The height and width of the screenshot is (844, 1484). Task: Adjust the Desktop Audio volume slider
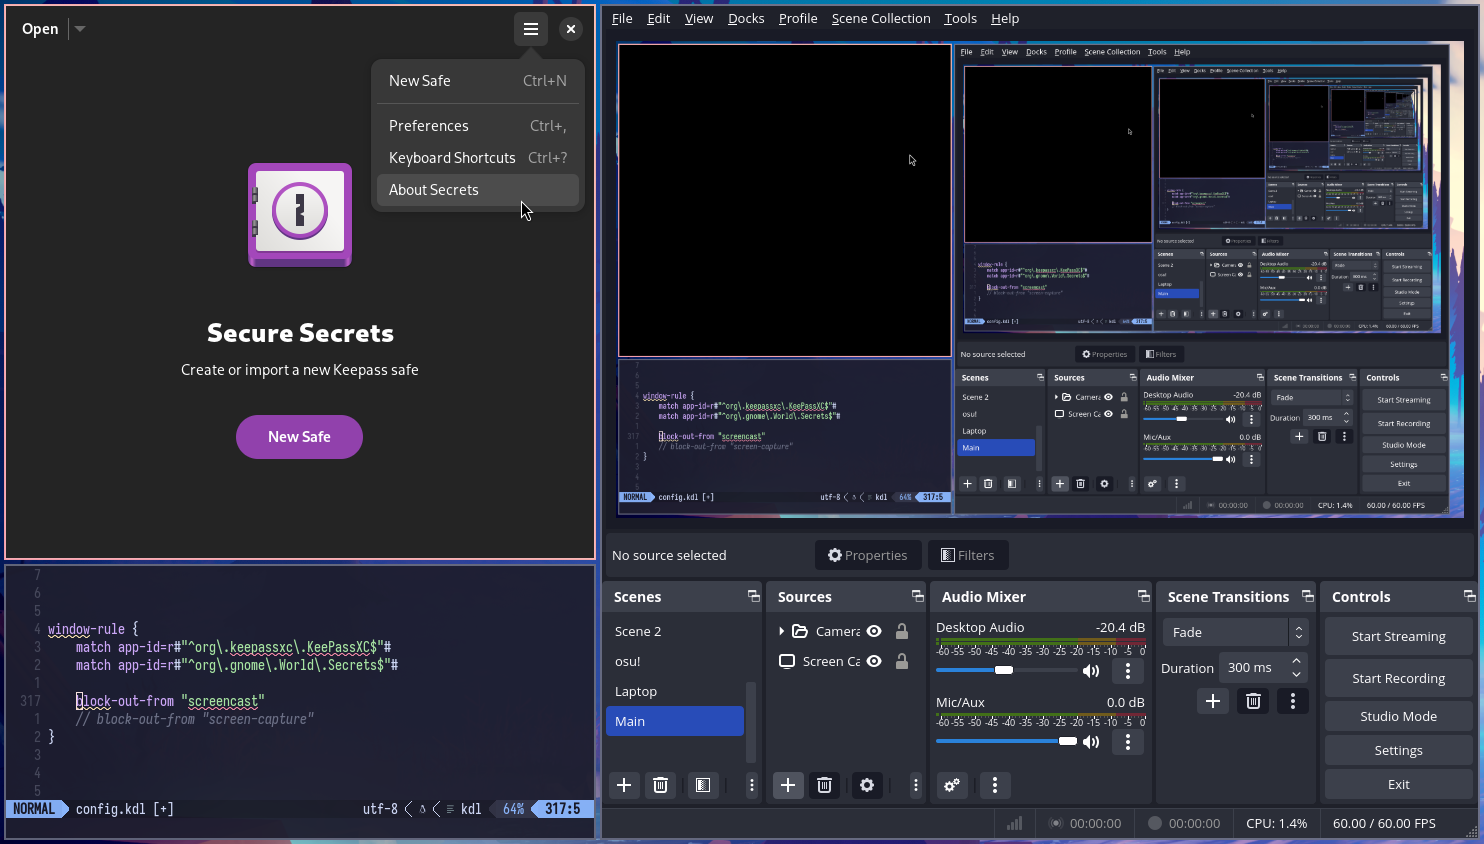(x=1003, y=670)
